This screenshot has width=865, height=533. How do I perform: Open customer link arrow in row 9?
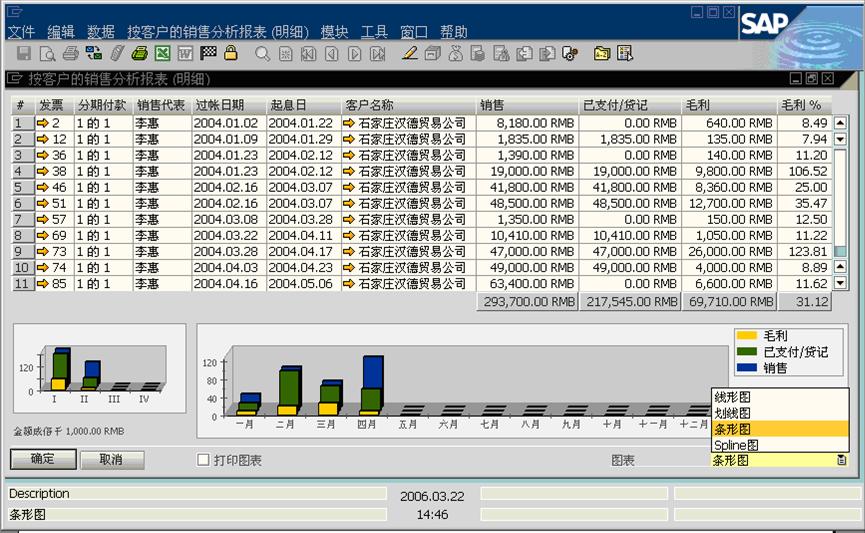[349, 252]
